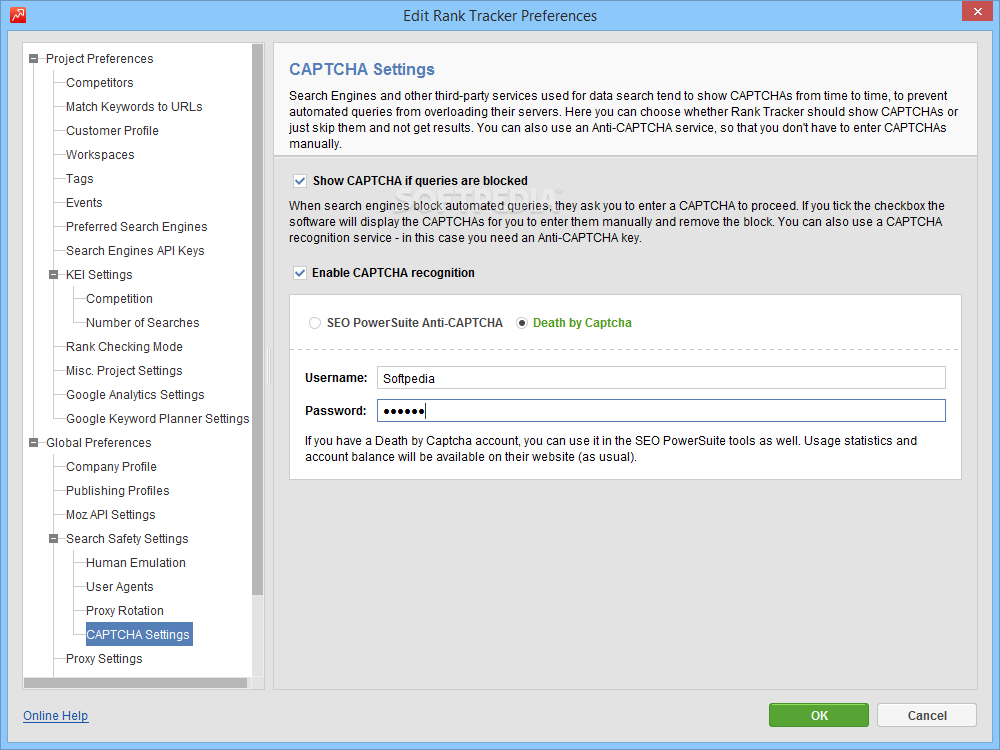Open Google Keyword Planner Settings
The width and height of the screenshot is (1000, 750).
pyautogui.click(x=158, y=419)
